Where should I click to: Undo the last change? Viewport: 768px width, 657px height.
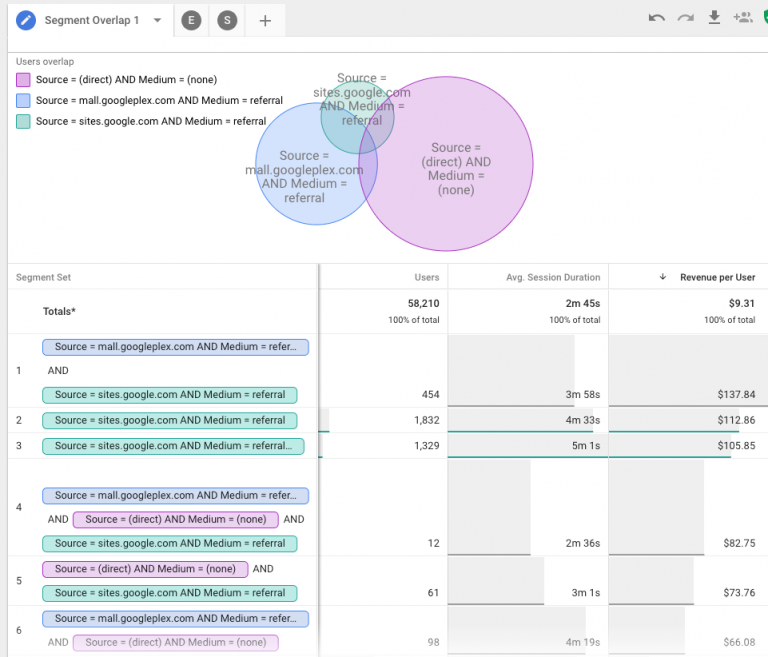(657, 18)
